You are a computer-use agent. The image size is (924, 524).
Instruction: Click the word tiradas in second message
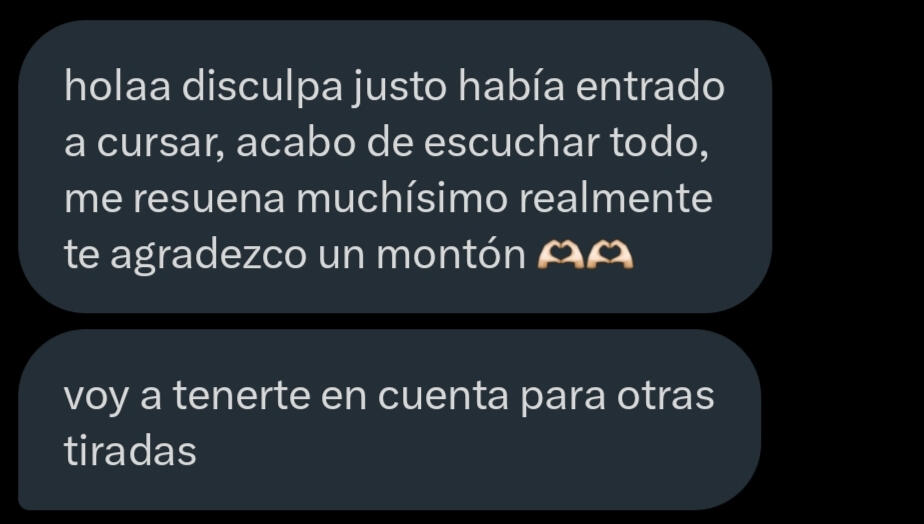[130, 452]
